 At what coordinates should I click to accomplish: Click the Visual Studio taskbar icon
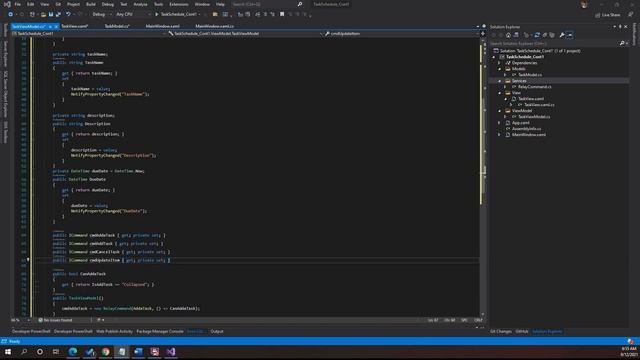coord(171,351)
